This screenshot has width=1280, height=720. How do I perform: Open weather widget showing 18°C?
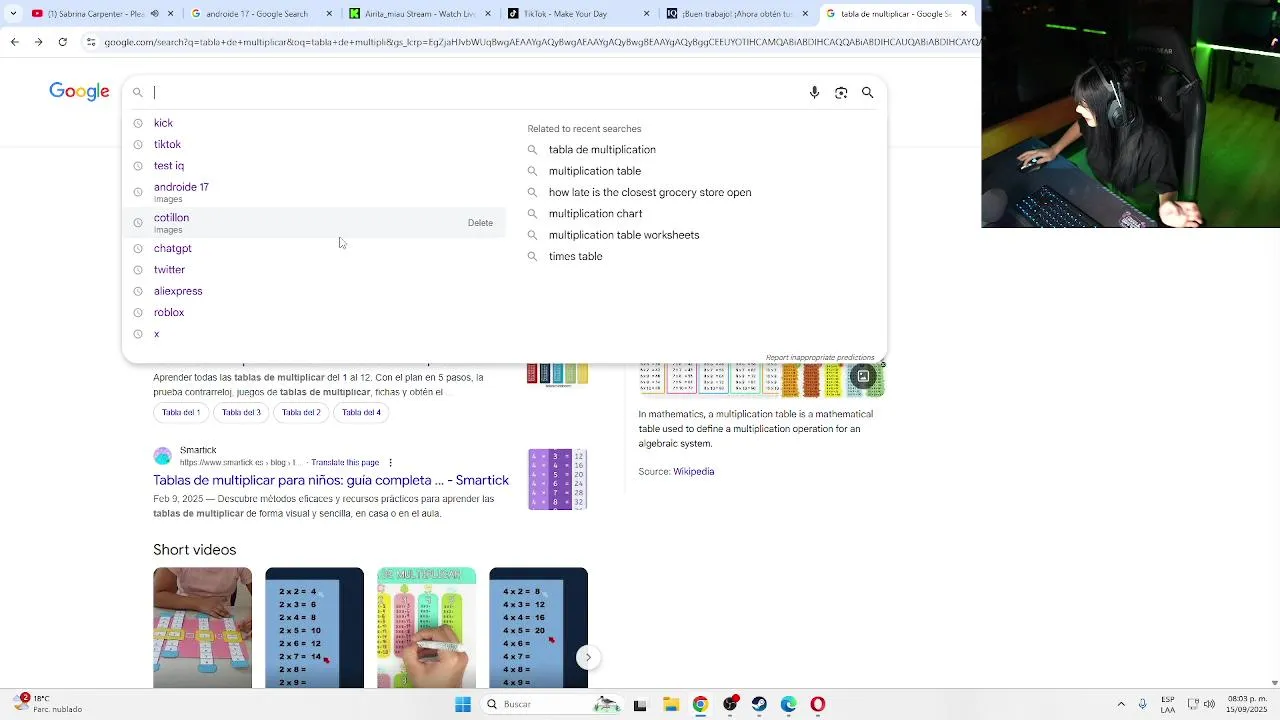(48, 704)
